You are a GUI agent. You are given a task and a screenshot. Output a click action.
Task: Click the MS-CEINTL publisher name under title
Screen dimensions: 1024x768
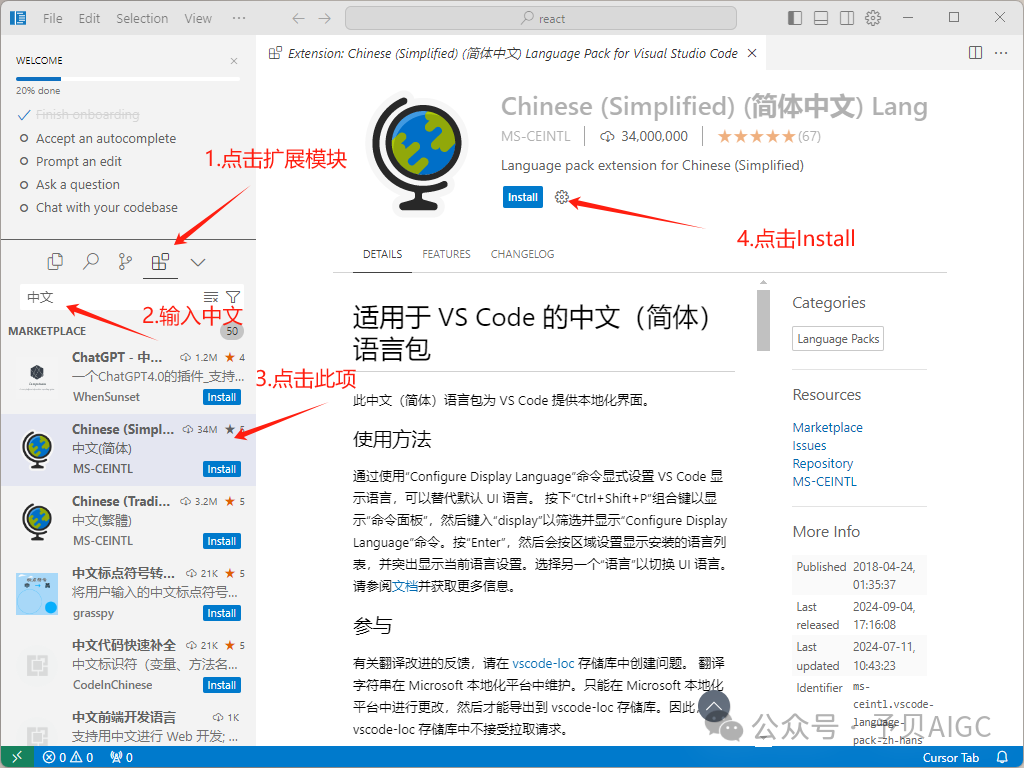[536, 136]
